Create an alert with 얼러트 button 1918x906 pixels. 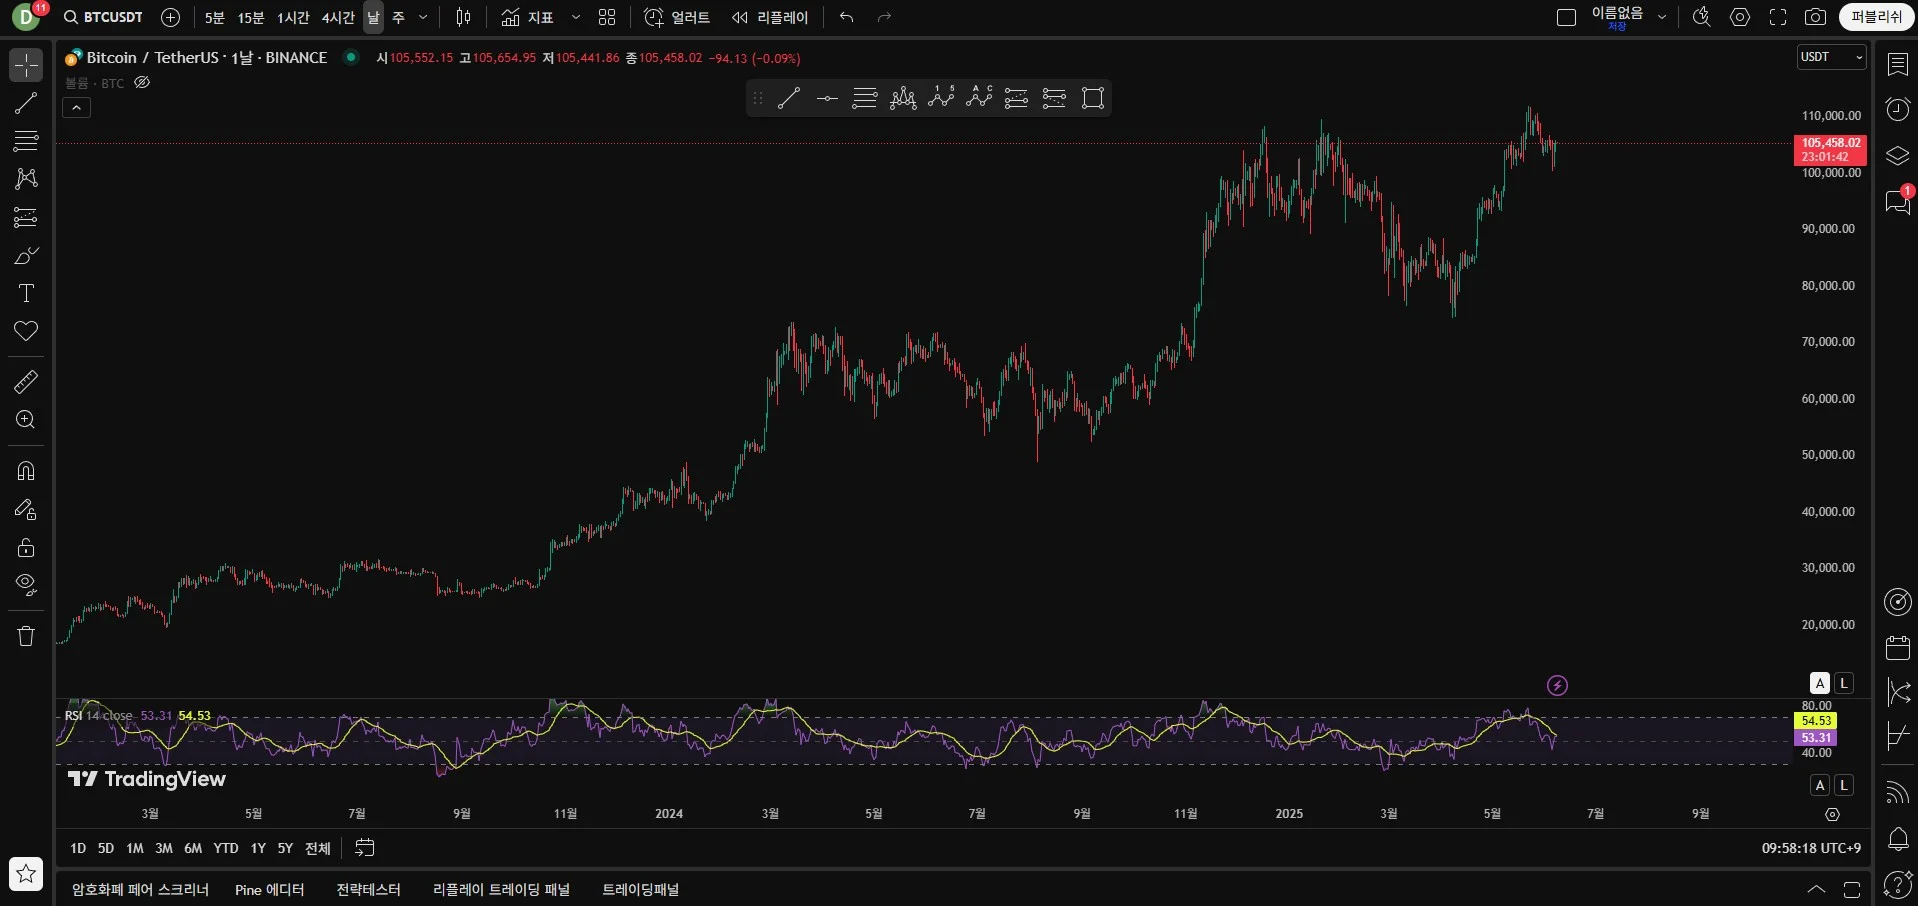click(x=677, y=17)
